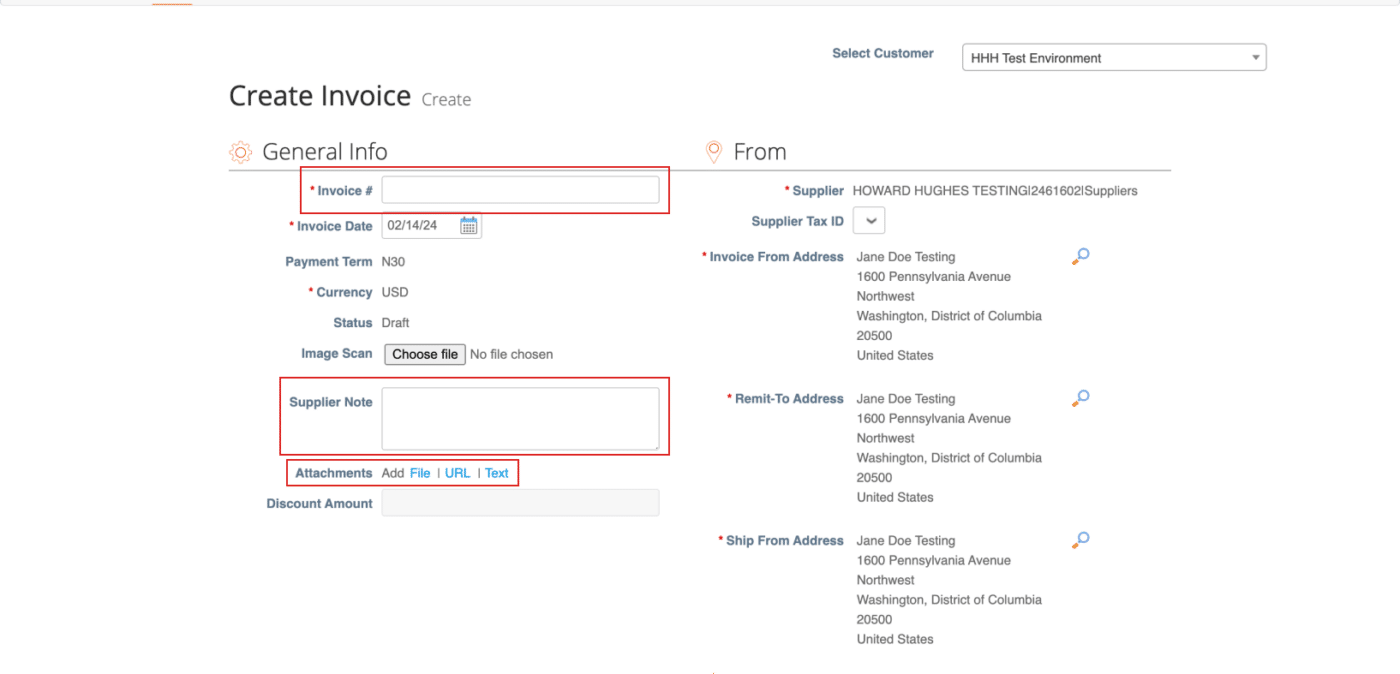Open the Remit-To Address search magnifier

coord(1080,397)
